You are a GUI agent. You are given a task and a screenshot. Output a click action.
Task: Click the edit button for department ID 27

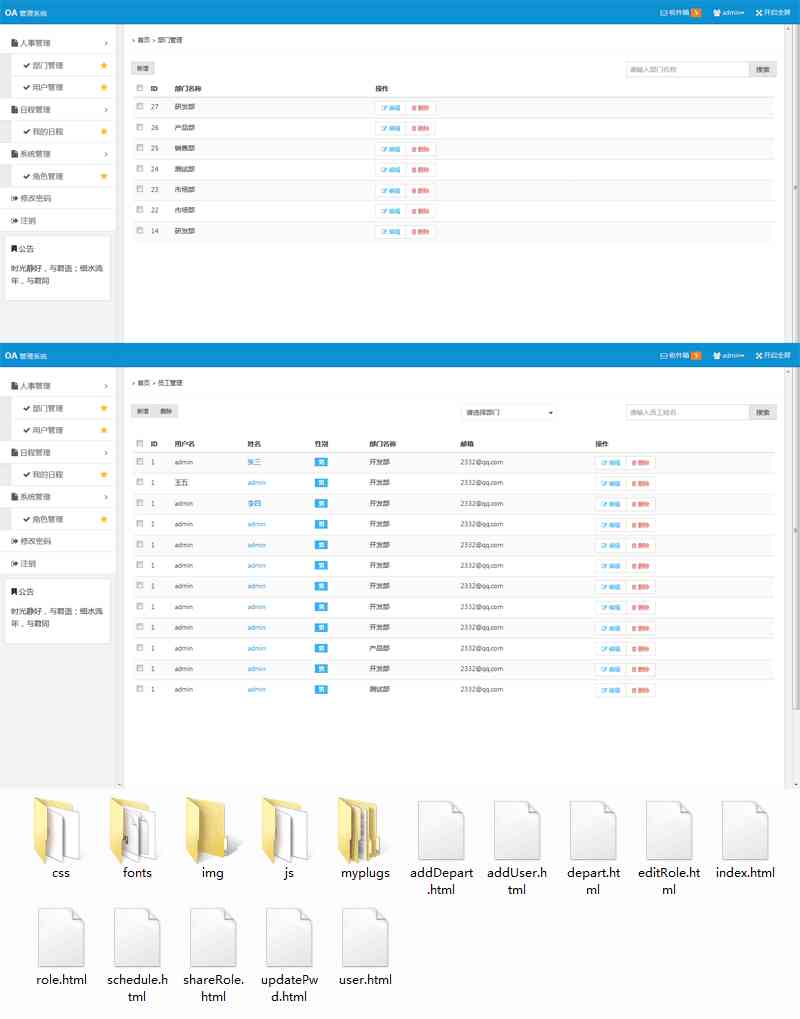[389, 108]
